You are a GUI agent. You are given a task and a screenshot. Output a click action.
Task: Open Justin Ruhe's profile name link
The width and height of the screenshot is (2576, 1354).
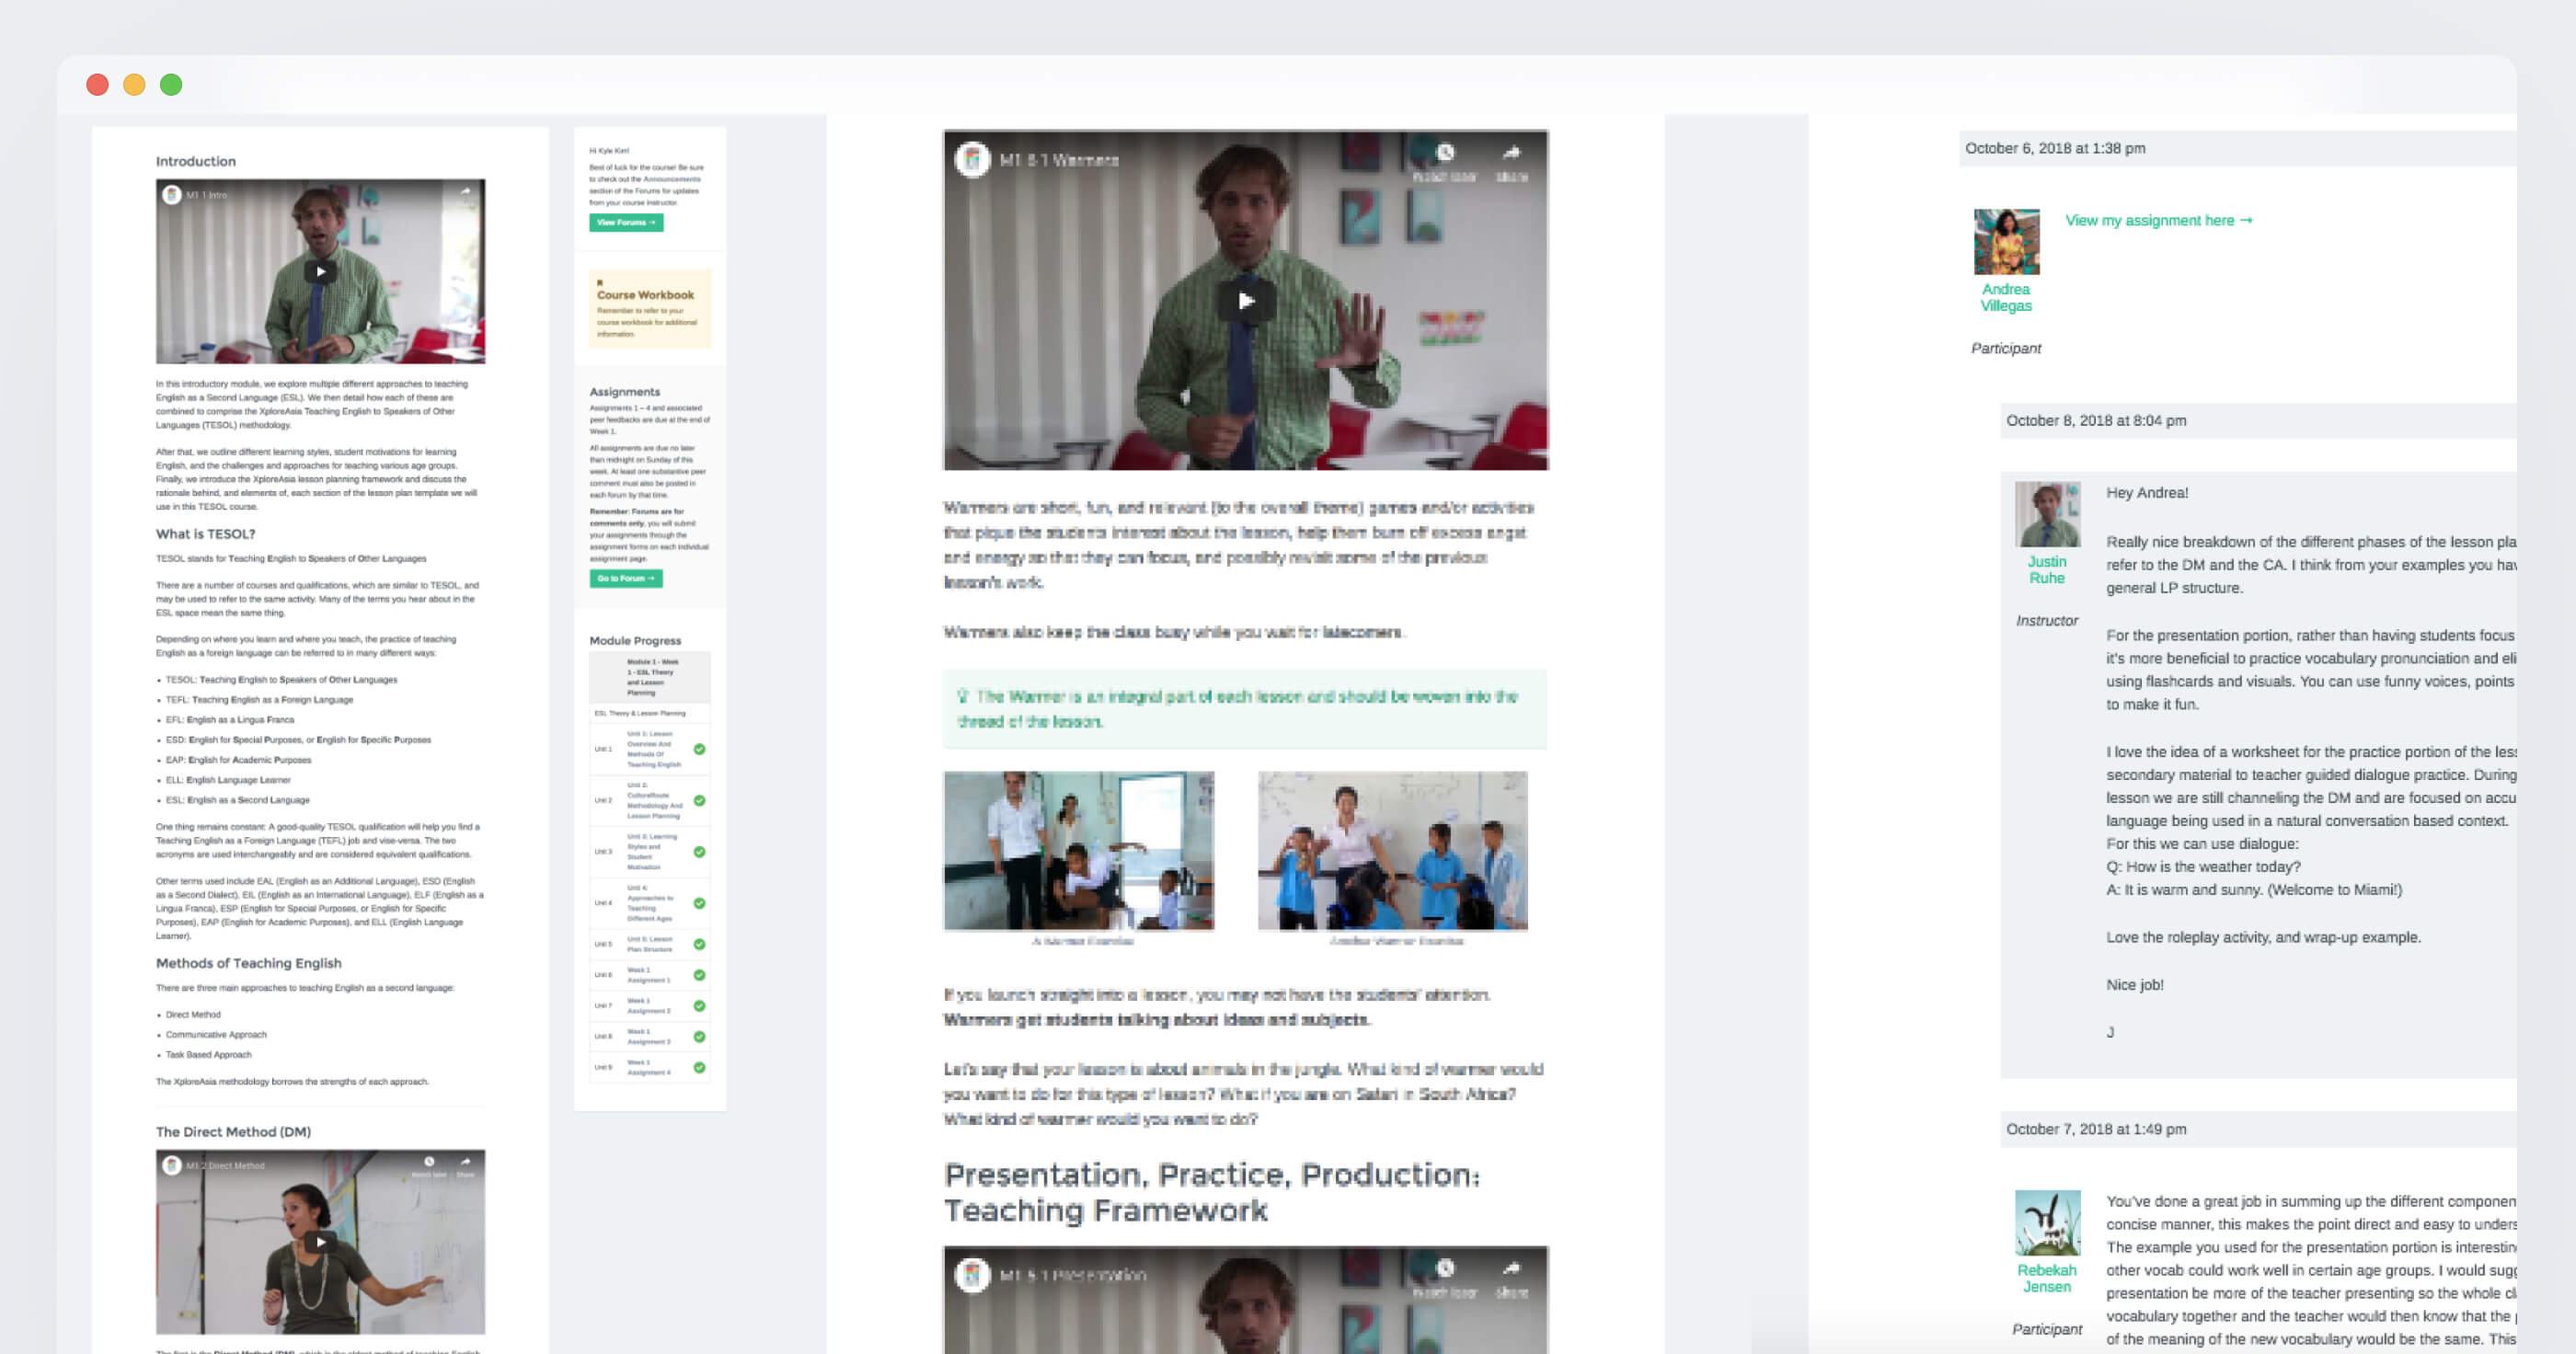click(x=2047, y=570)
